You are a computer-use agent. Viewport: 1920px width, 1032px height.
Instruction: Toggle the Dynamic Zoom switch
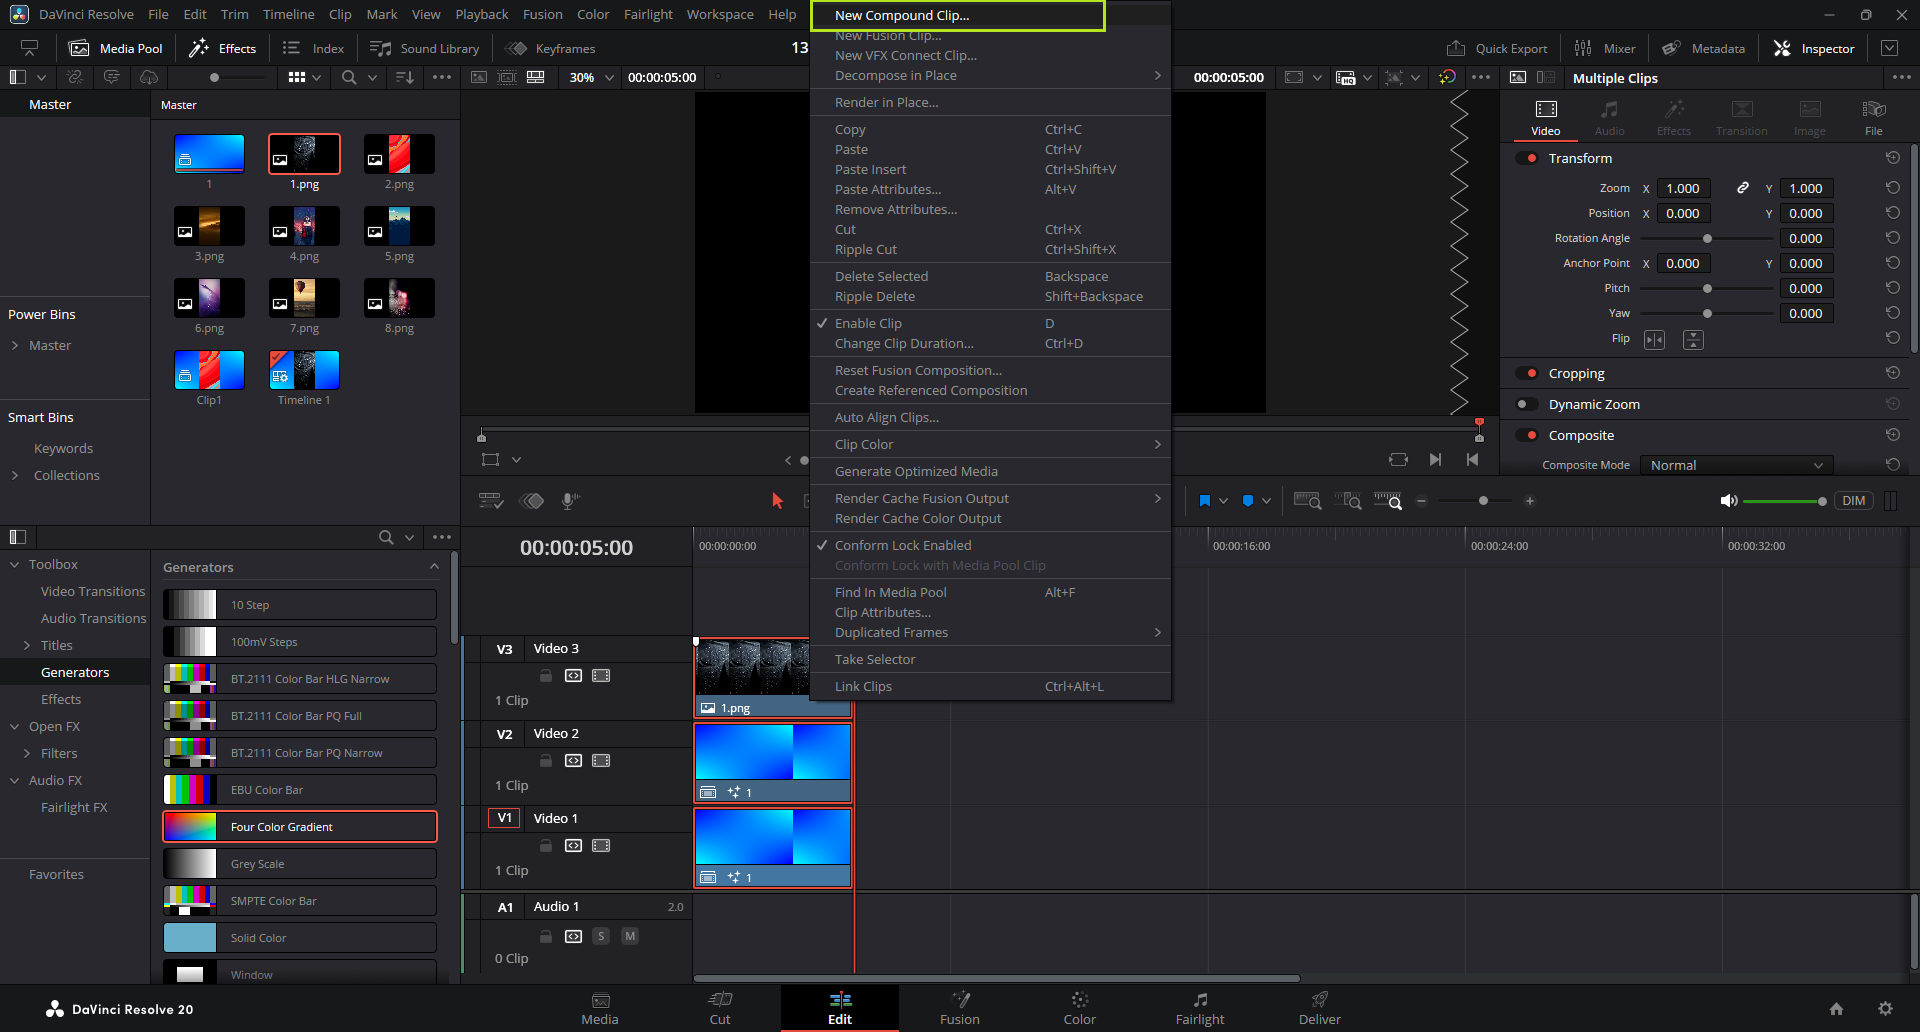[x=1526, y=404]
